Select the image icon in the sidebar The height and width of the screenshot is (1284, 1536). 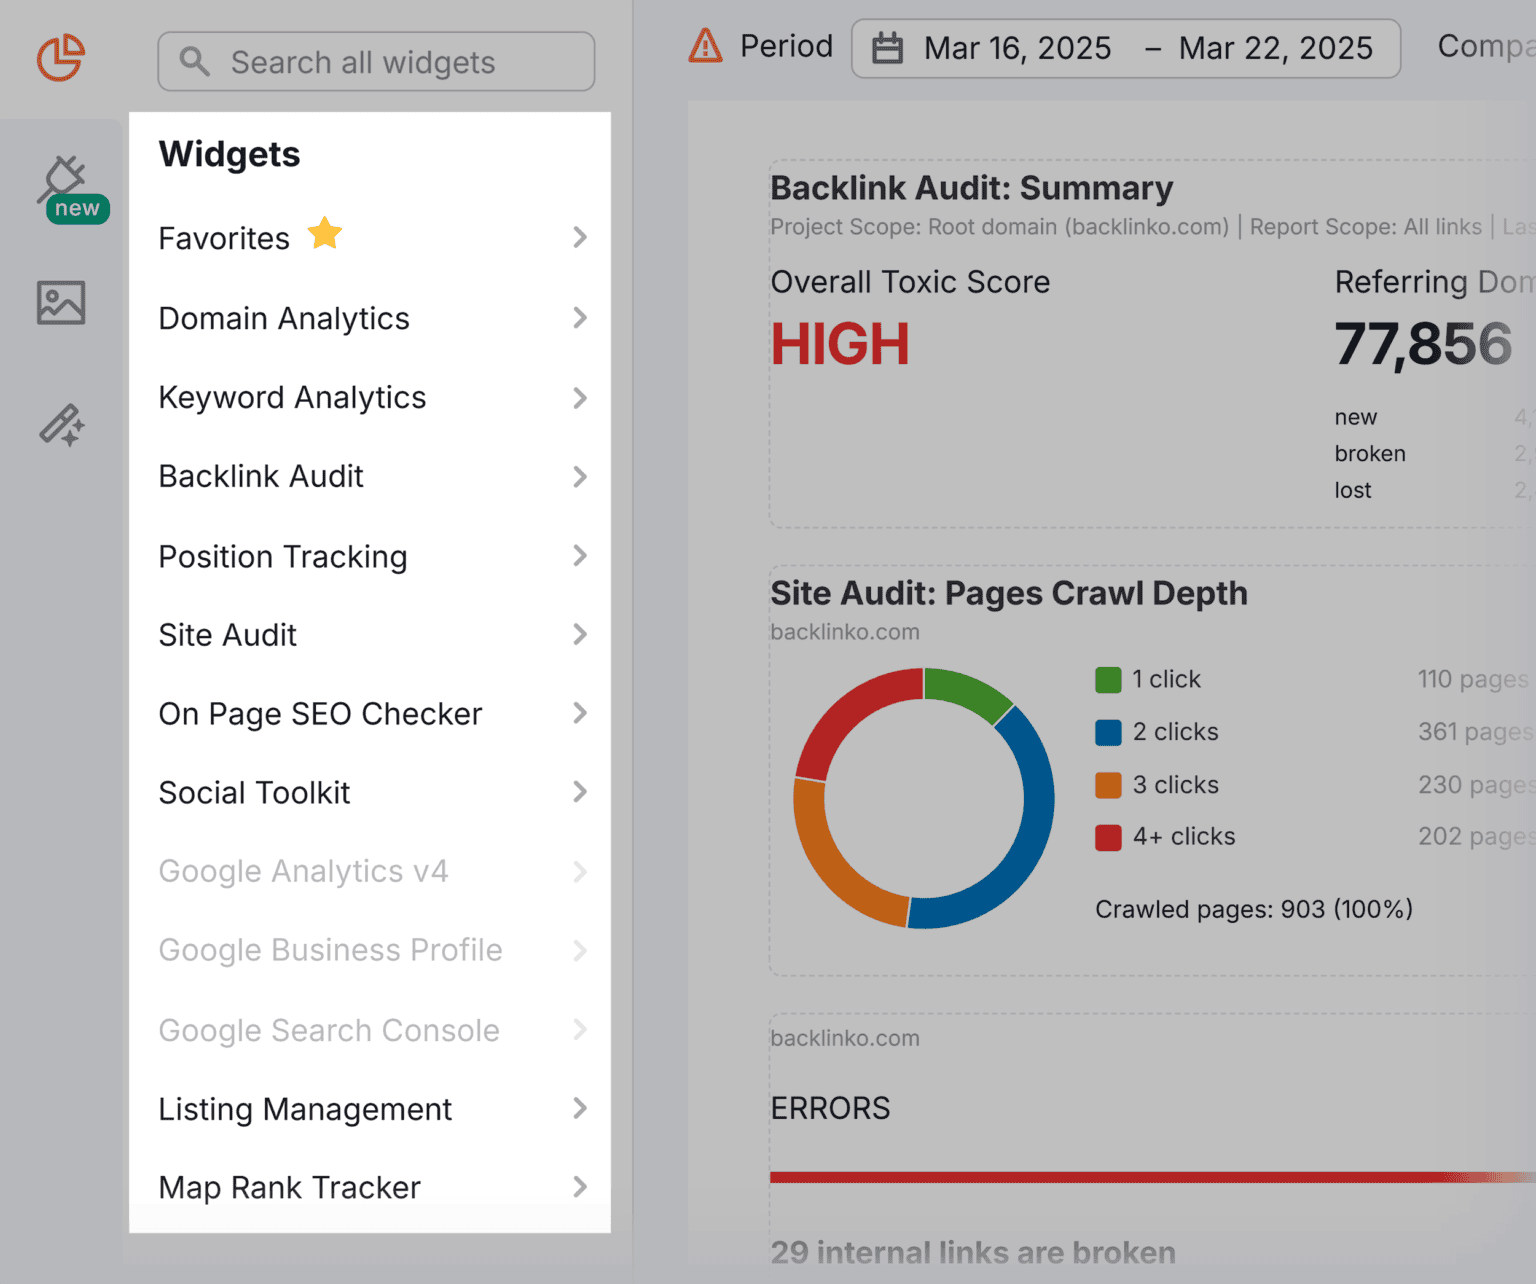(61, 302)
